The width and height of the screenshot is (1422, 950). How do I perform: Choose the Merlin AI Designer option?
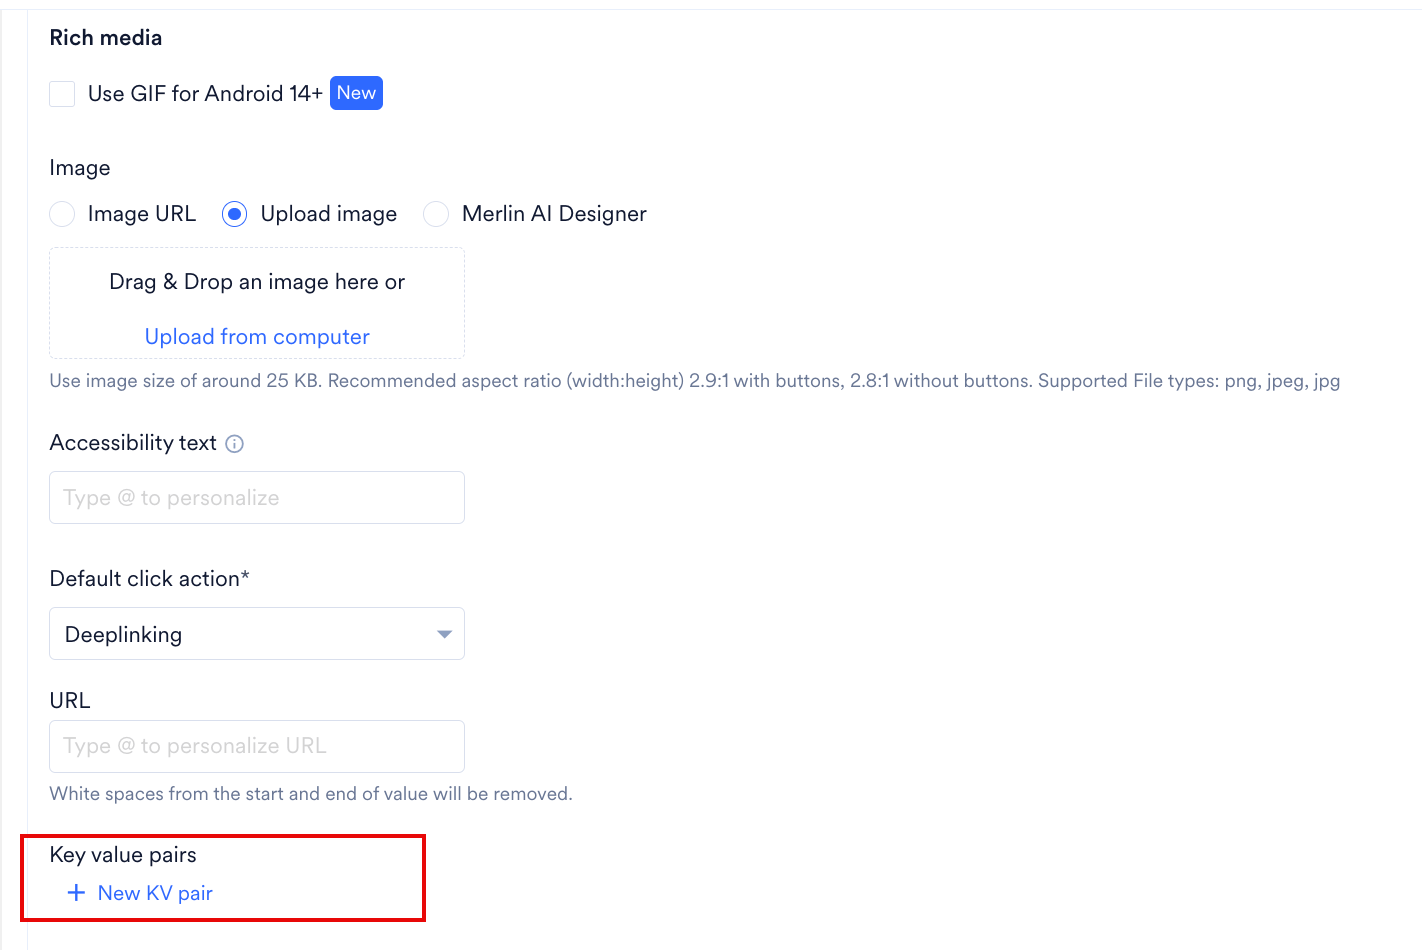436,214
